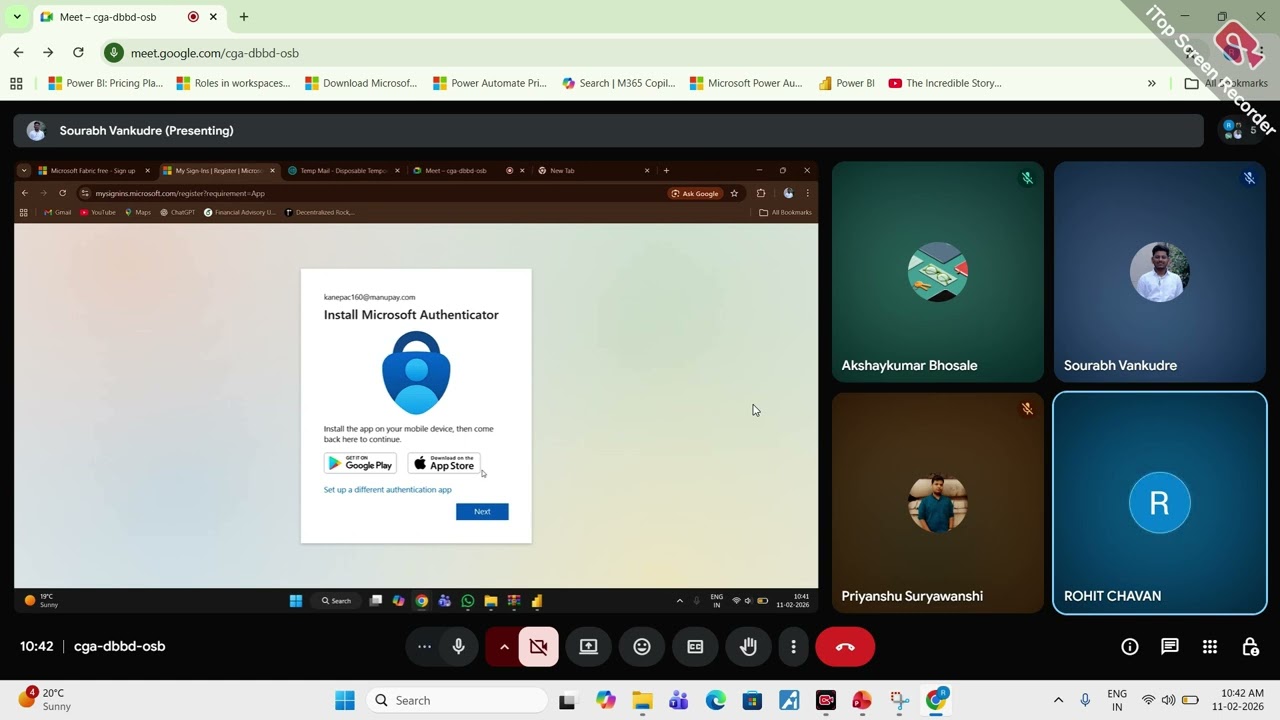Open Chrome apps grid in bookmarks bar
This screenshot has height=720, width=1280.
click(16, 83)
